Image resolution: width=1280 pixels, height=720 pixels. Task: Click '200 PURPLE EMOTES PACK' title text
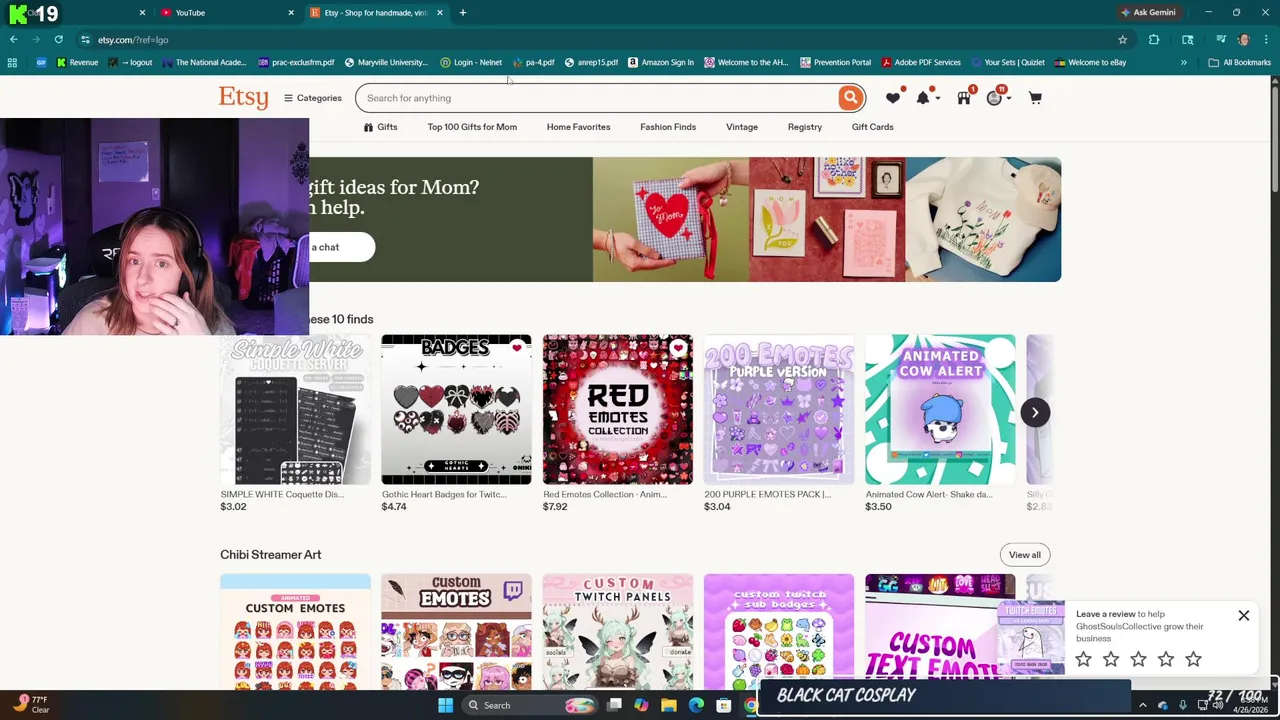tap(767, 494)
